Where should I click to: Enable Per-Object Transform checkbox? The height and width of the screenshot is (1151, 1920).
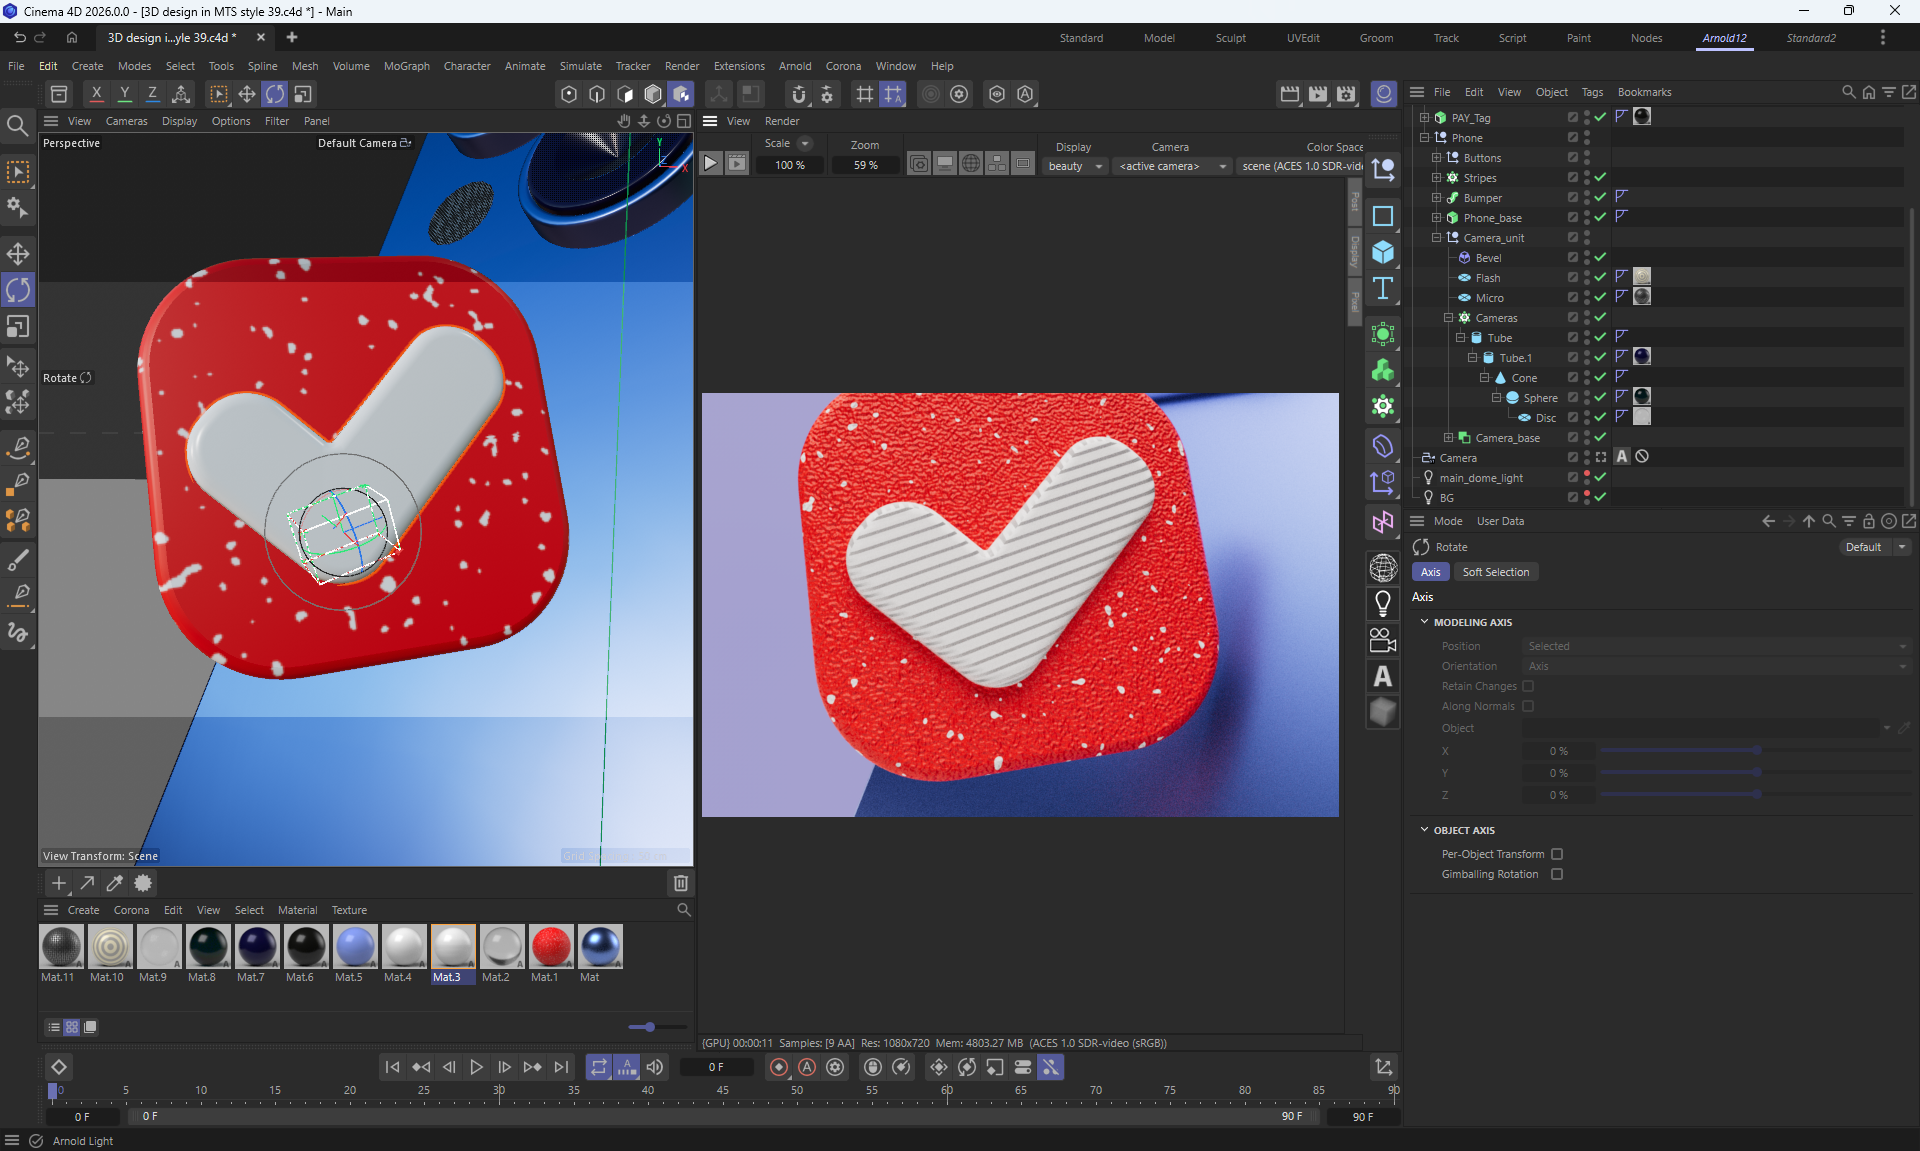tap(1557, 854)
